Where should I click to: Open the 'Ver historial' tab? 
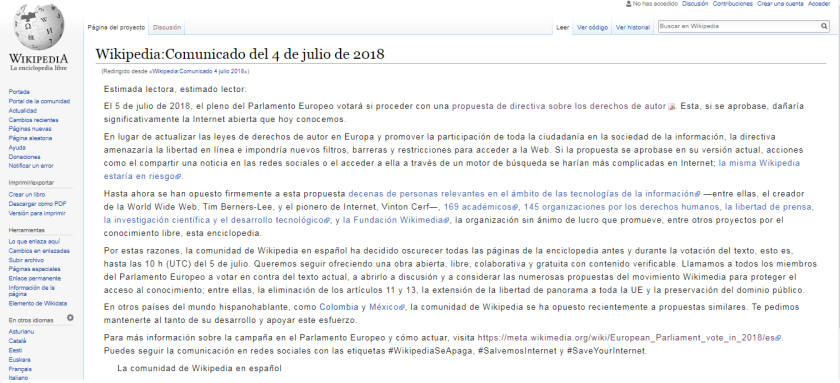[x=633, y=28]
